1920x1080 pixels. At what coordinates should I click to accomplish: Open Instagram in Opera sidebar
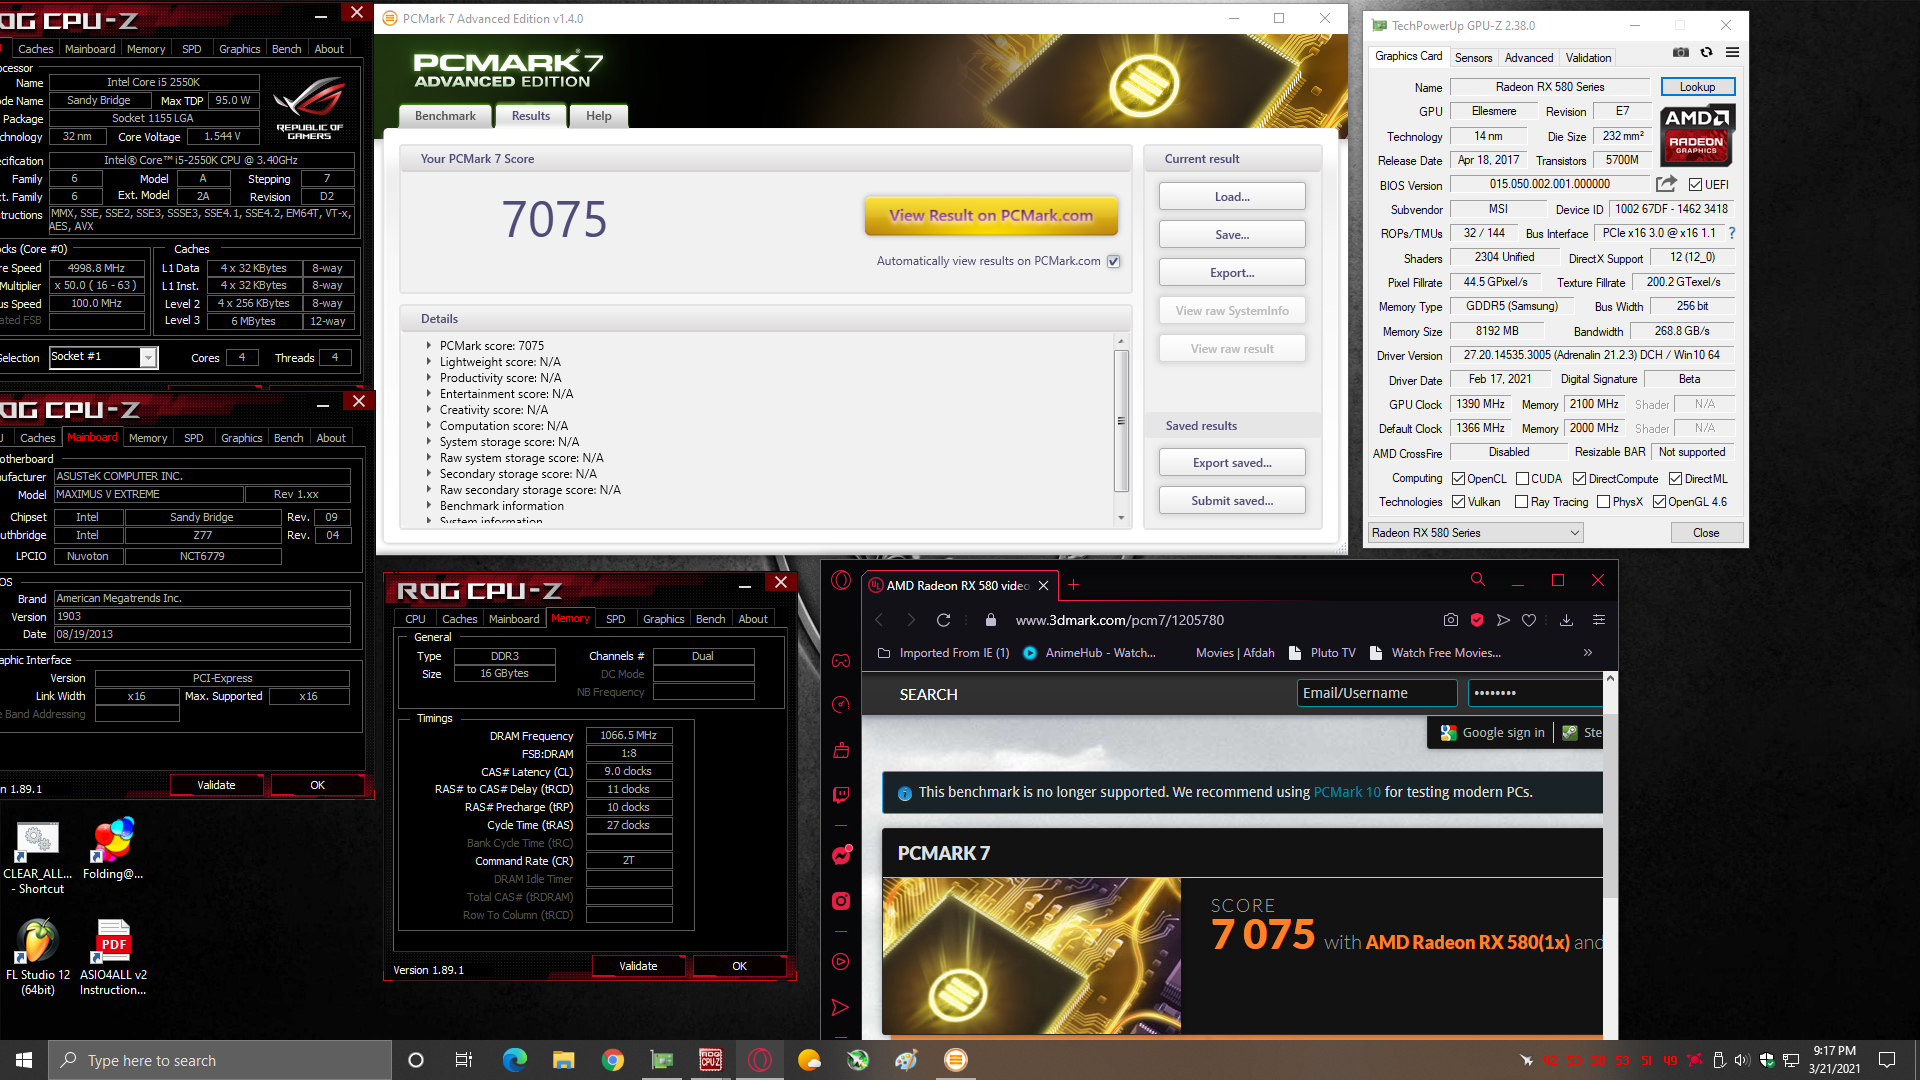click(x=841, y=901)
